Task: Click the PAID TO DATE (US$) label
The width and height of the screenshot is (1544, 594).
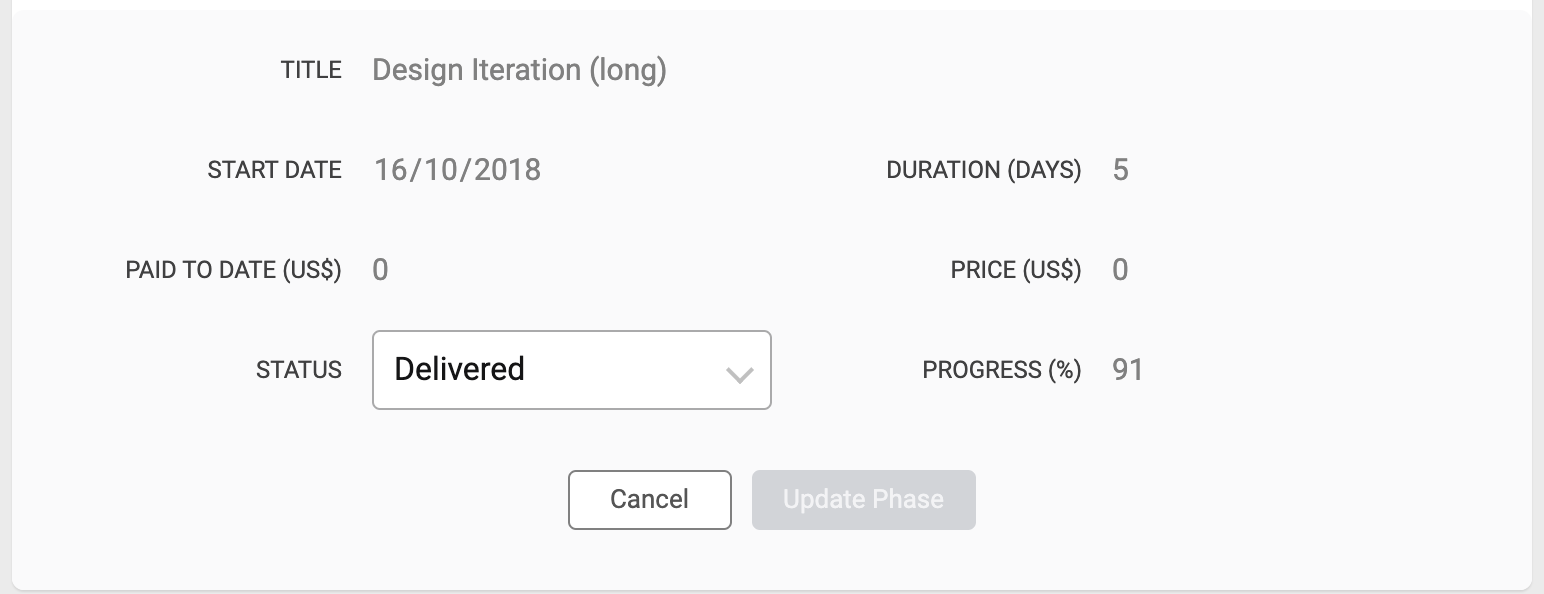Action: [233, 270]
